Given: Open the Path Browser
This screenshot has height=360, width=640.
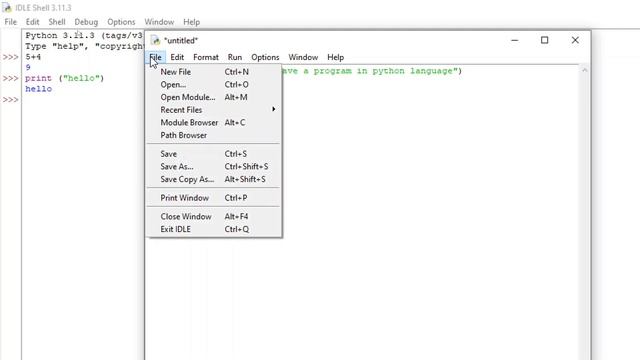Looking at the screenshot, I should (214, 135).
